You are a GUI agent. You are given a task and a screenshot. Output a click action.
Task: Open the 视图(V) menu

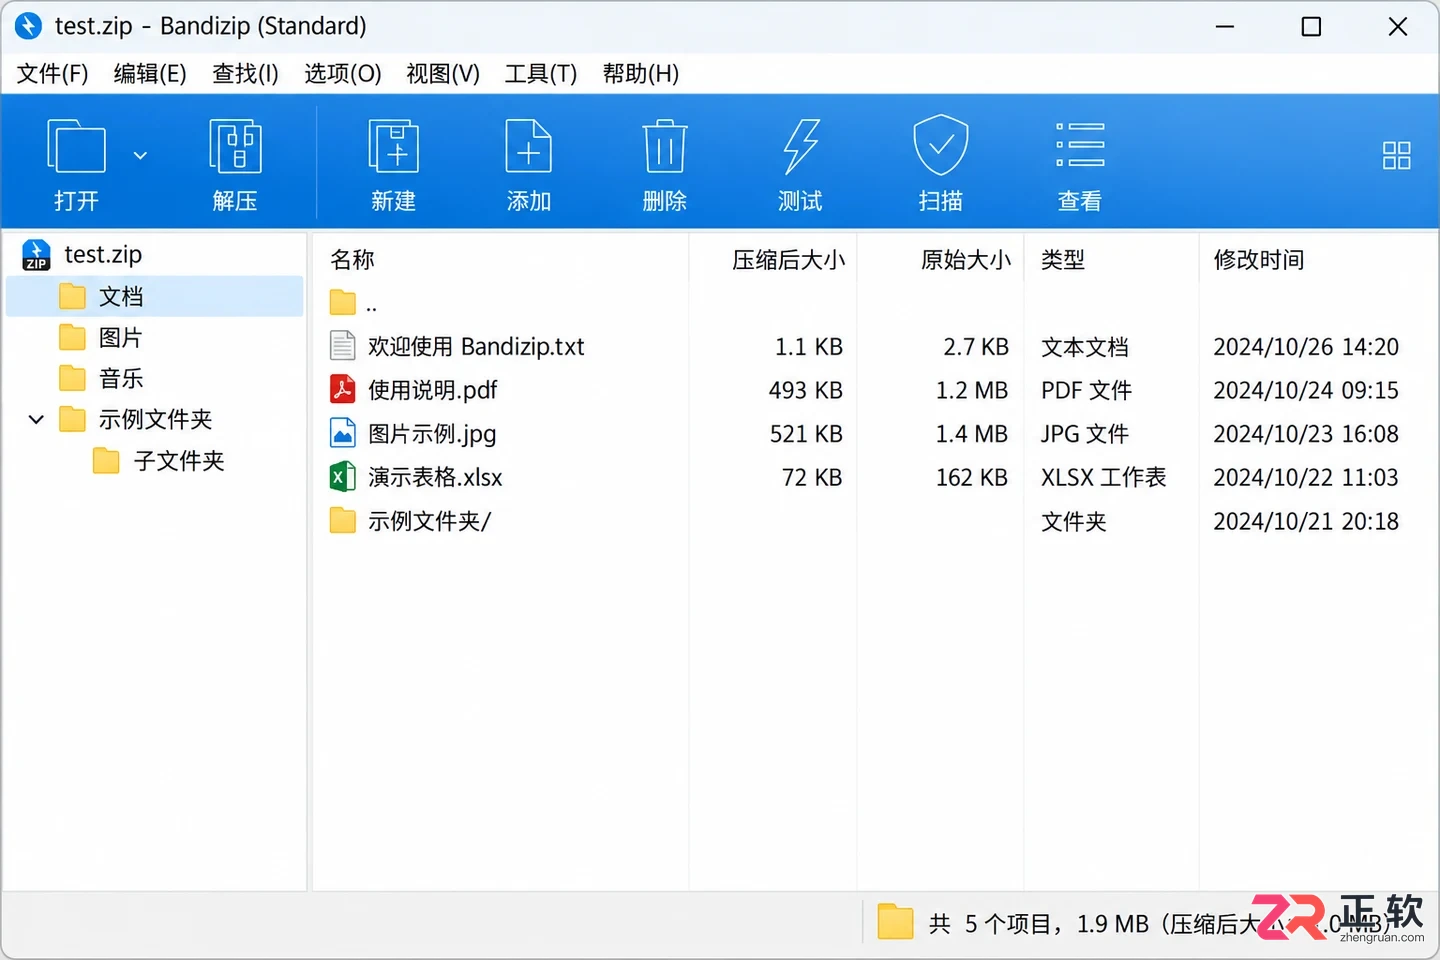(x=443, y=74)
